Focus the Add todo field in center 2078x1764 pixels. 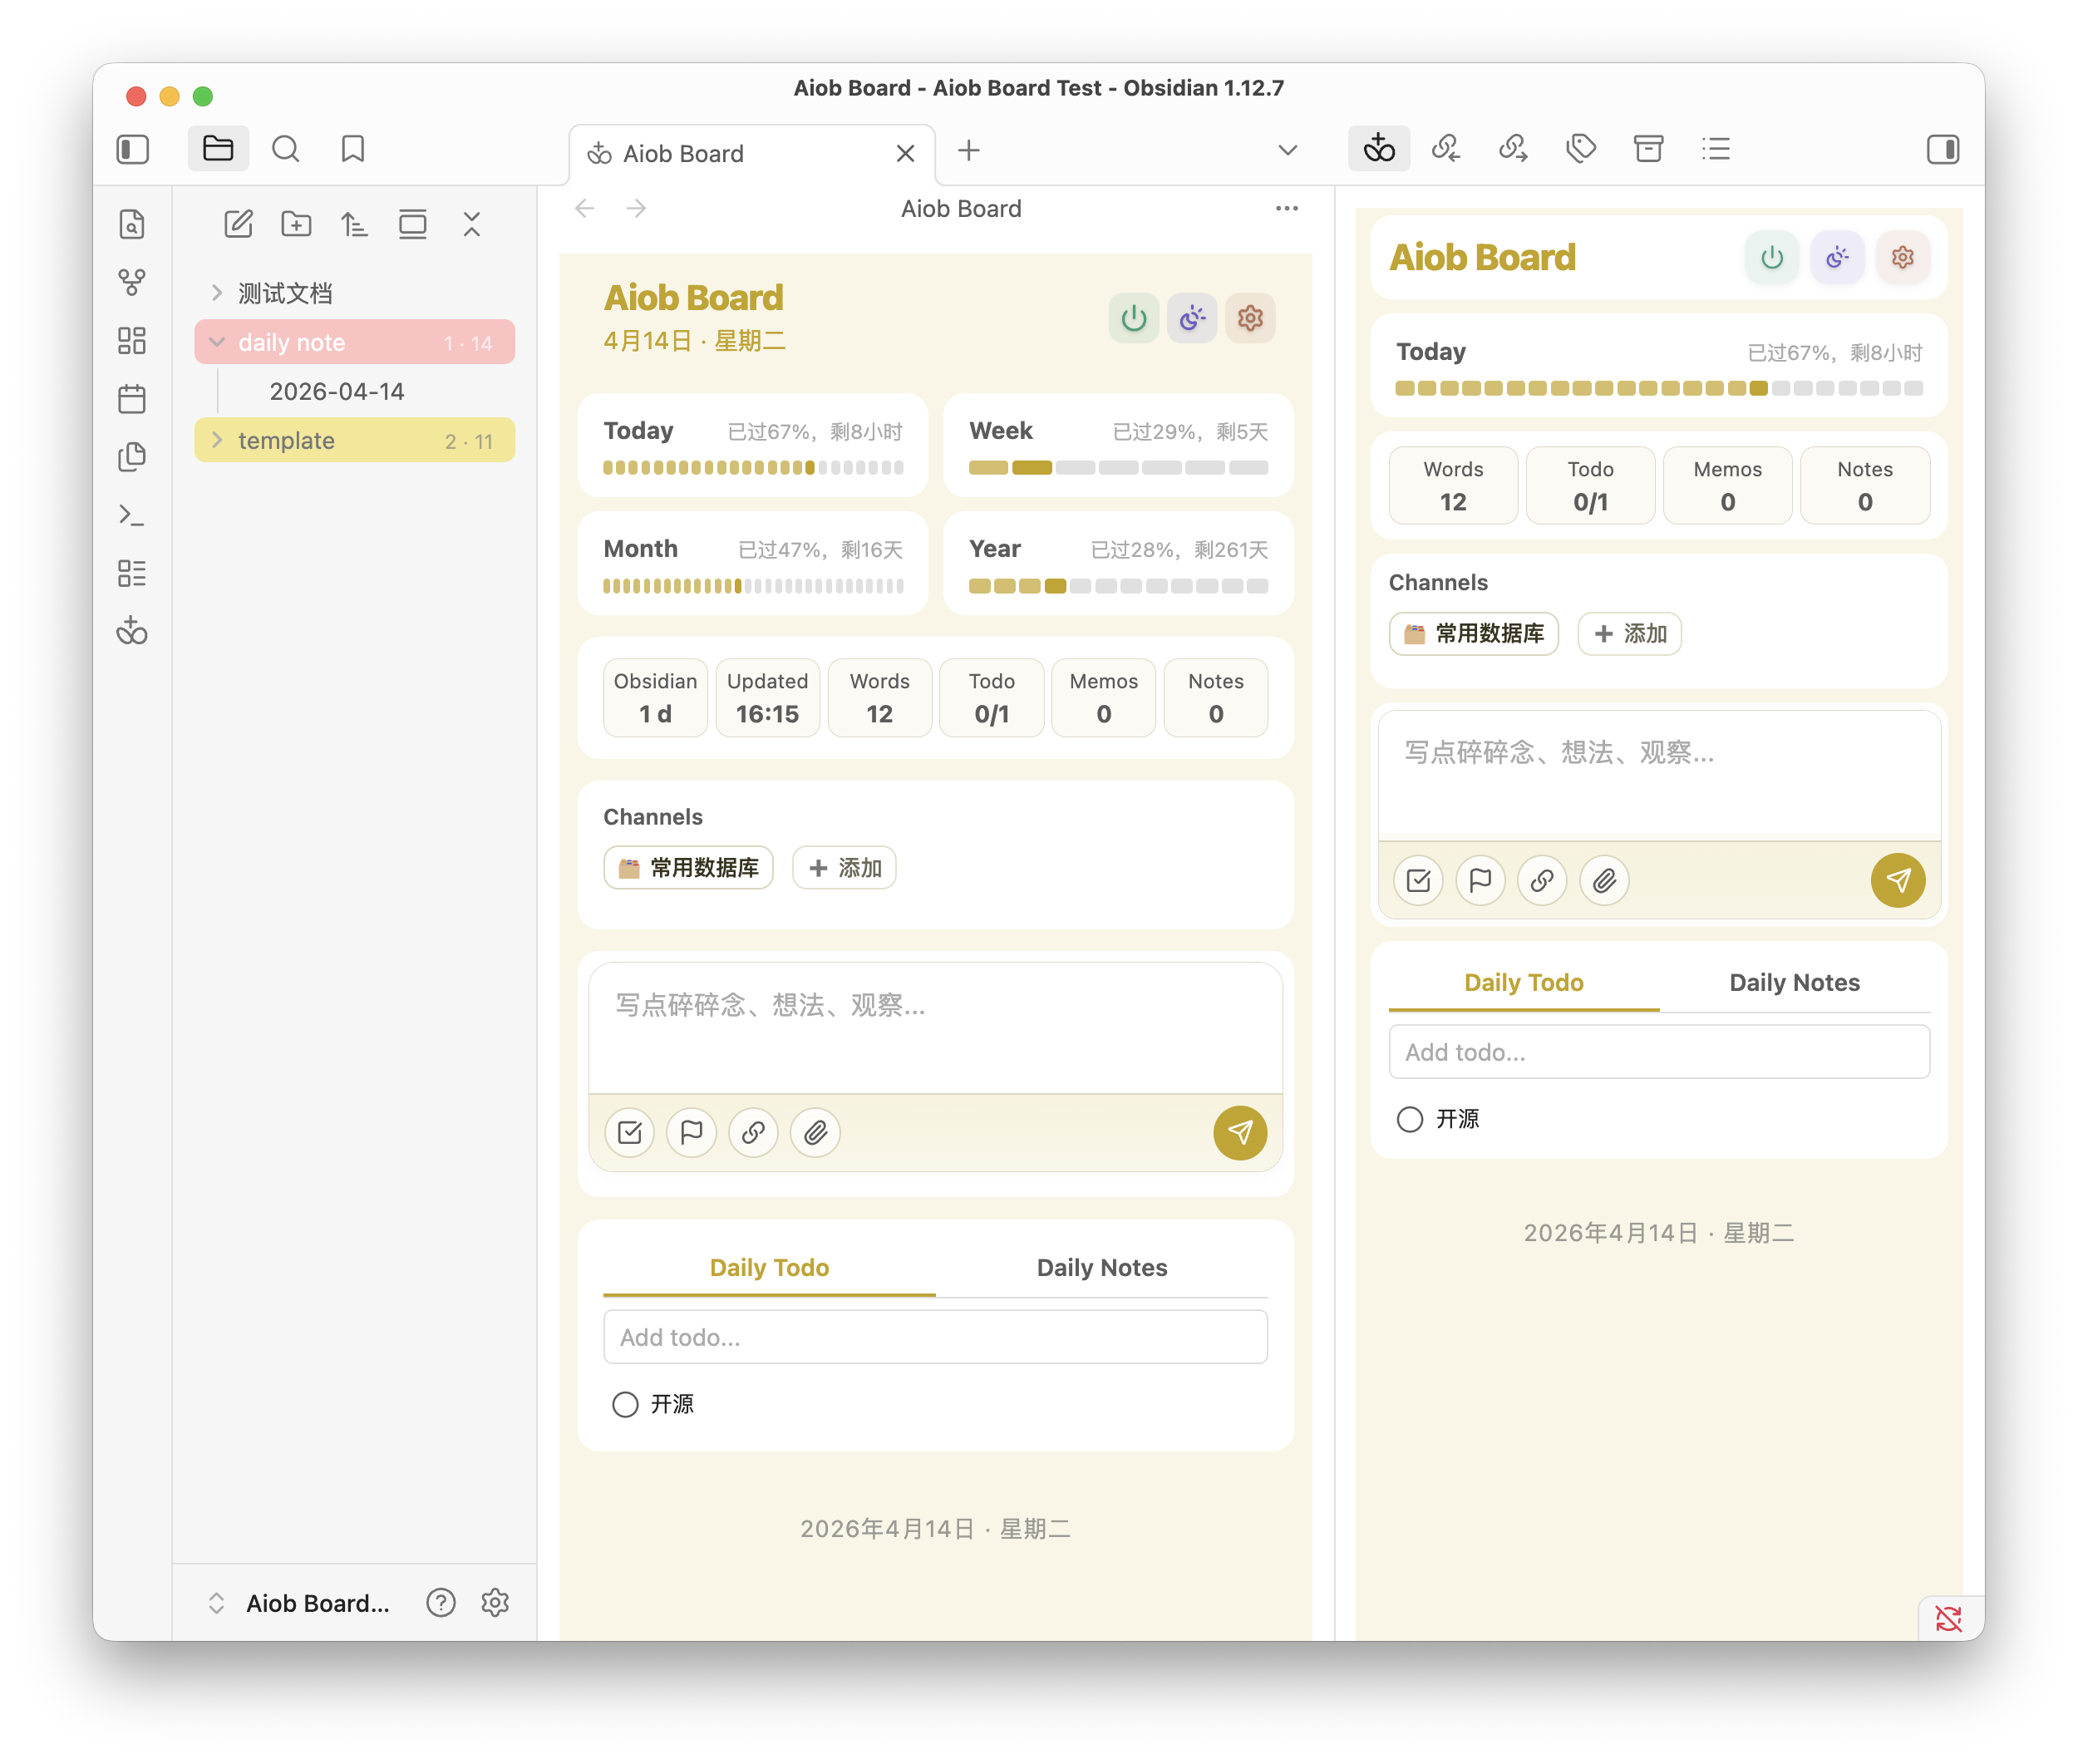click(x=935, y=1337)
